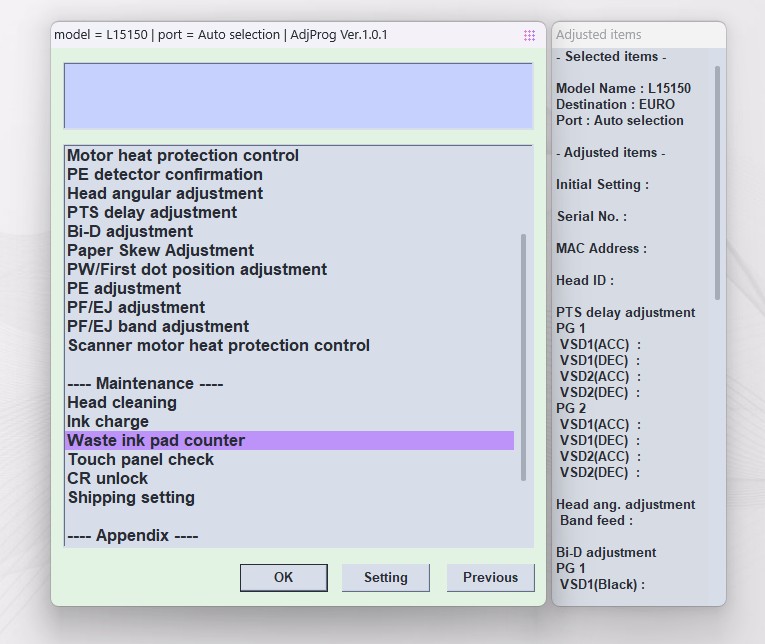Click the blue description box at top
The width and height of the screenshot is (765, 644).
[x=298, y=96]
